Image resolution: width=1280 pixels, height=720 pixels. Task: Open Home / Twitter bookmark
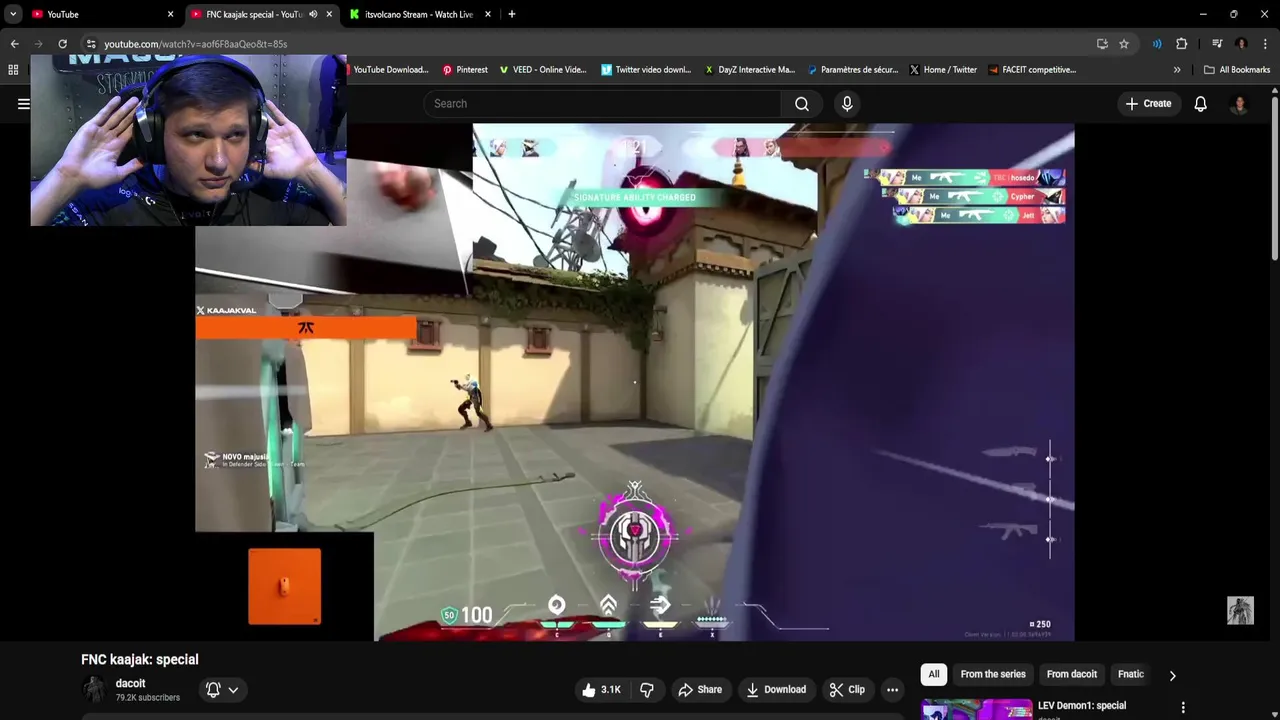pos(943,70)
